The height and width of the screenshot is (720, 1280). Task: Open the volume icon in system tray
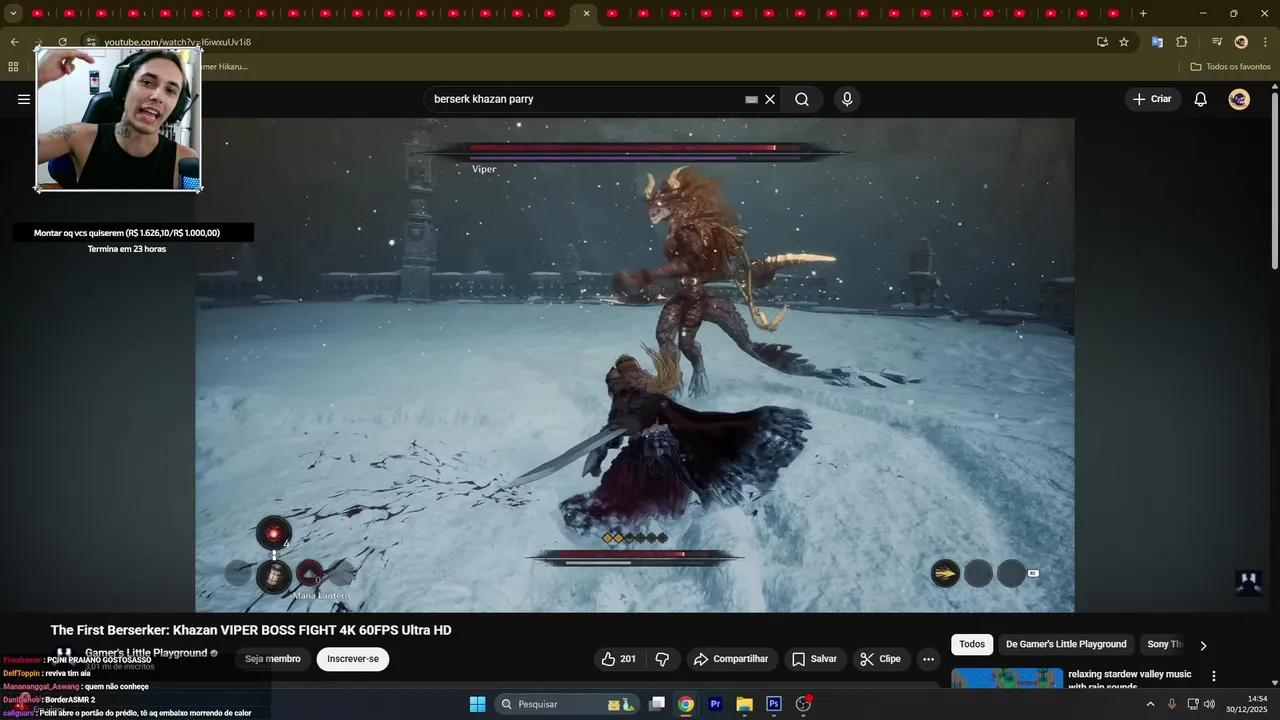click(x=1209, y=704)
